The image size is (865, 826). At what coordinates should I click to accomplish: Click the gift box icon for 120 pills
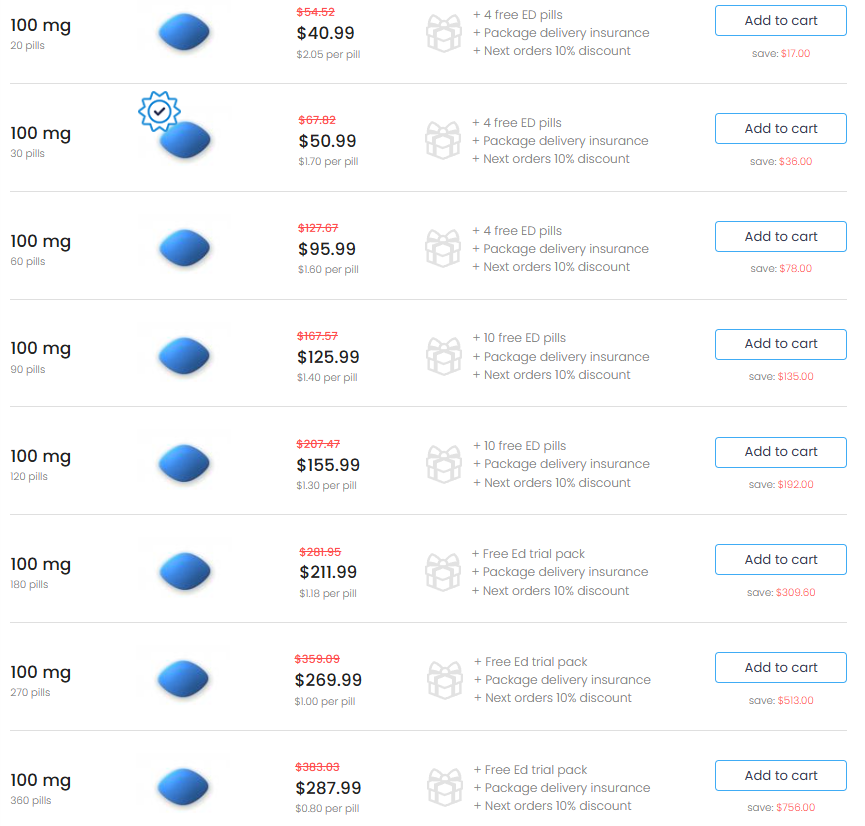click(x=443, y=464)
